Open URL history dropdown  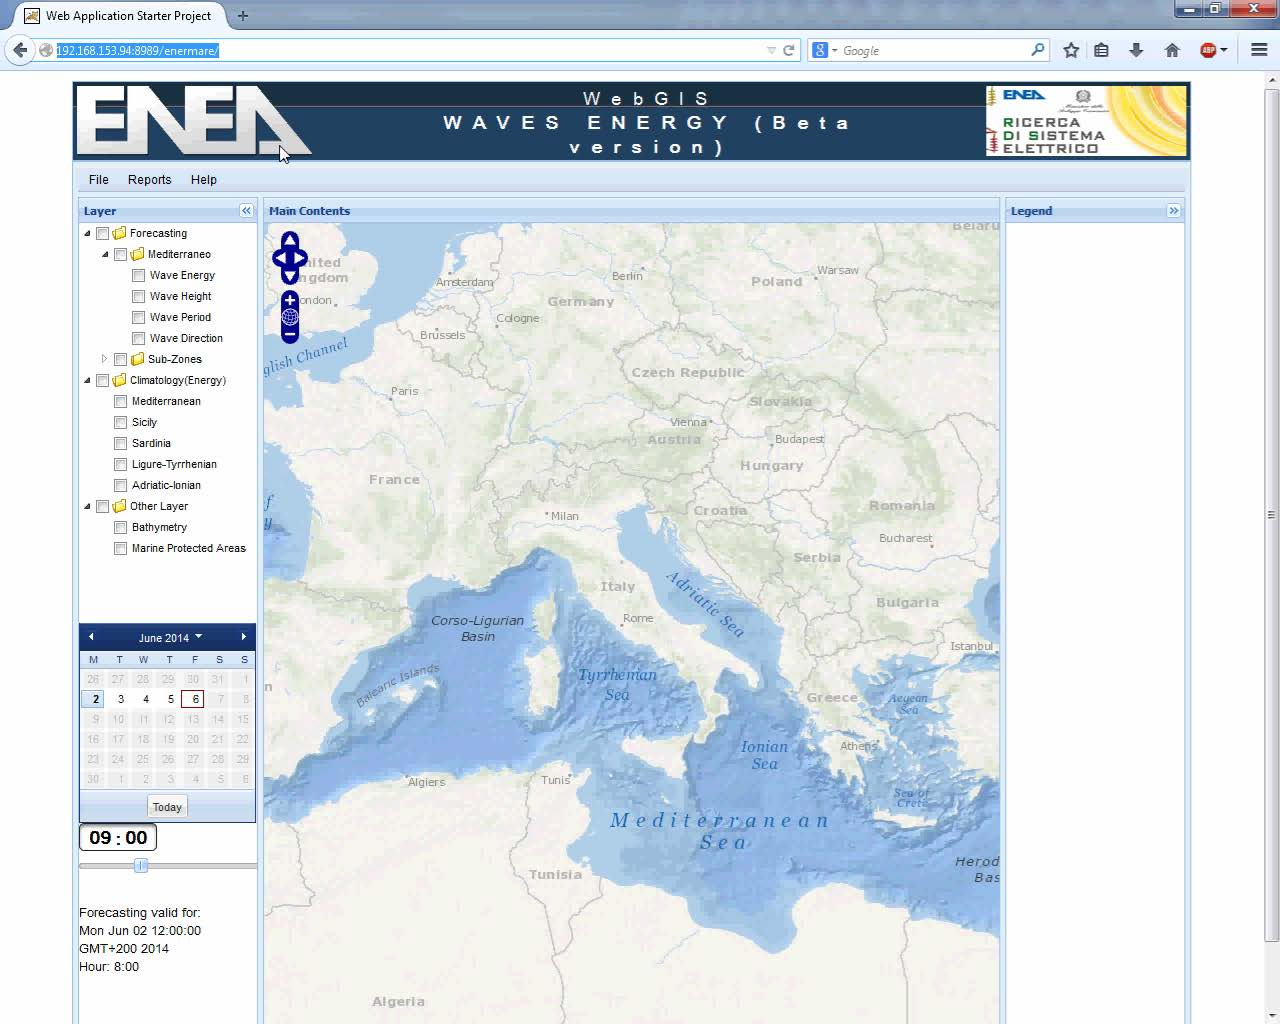point(771,50)
